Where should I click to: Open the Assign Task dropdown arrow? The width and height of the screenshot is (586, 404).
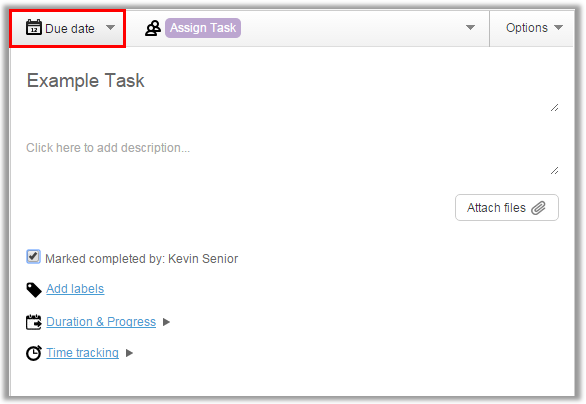click(x=471, y=27)
